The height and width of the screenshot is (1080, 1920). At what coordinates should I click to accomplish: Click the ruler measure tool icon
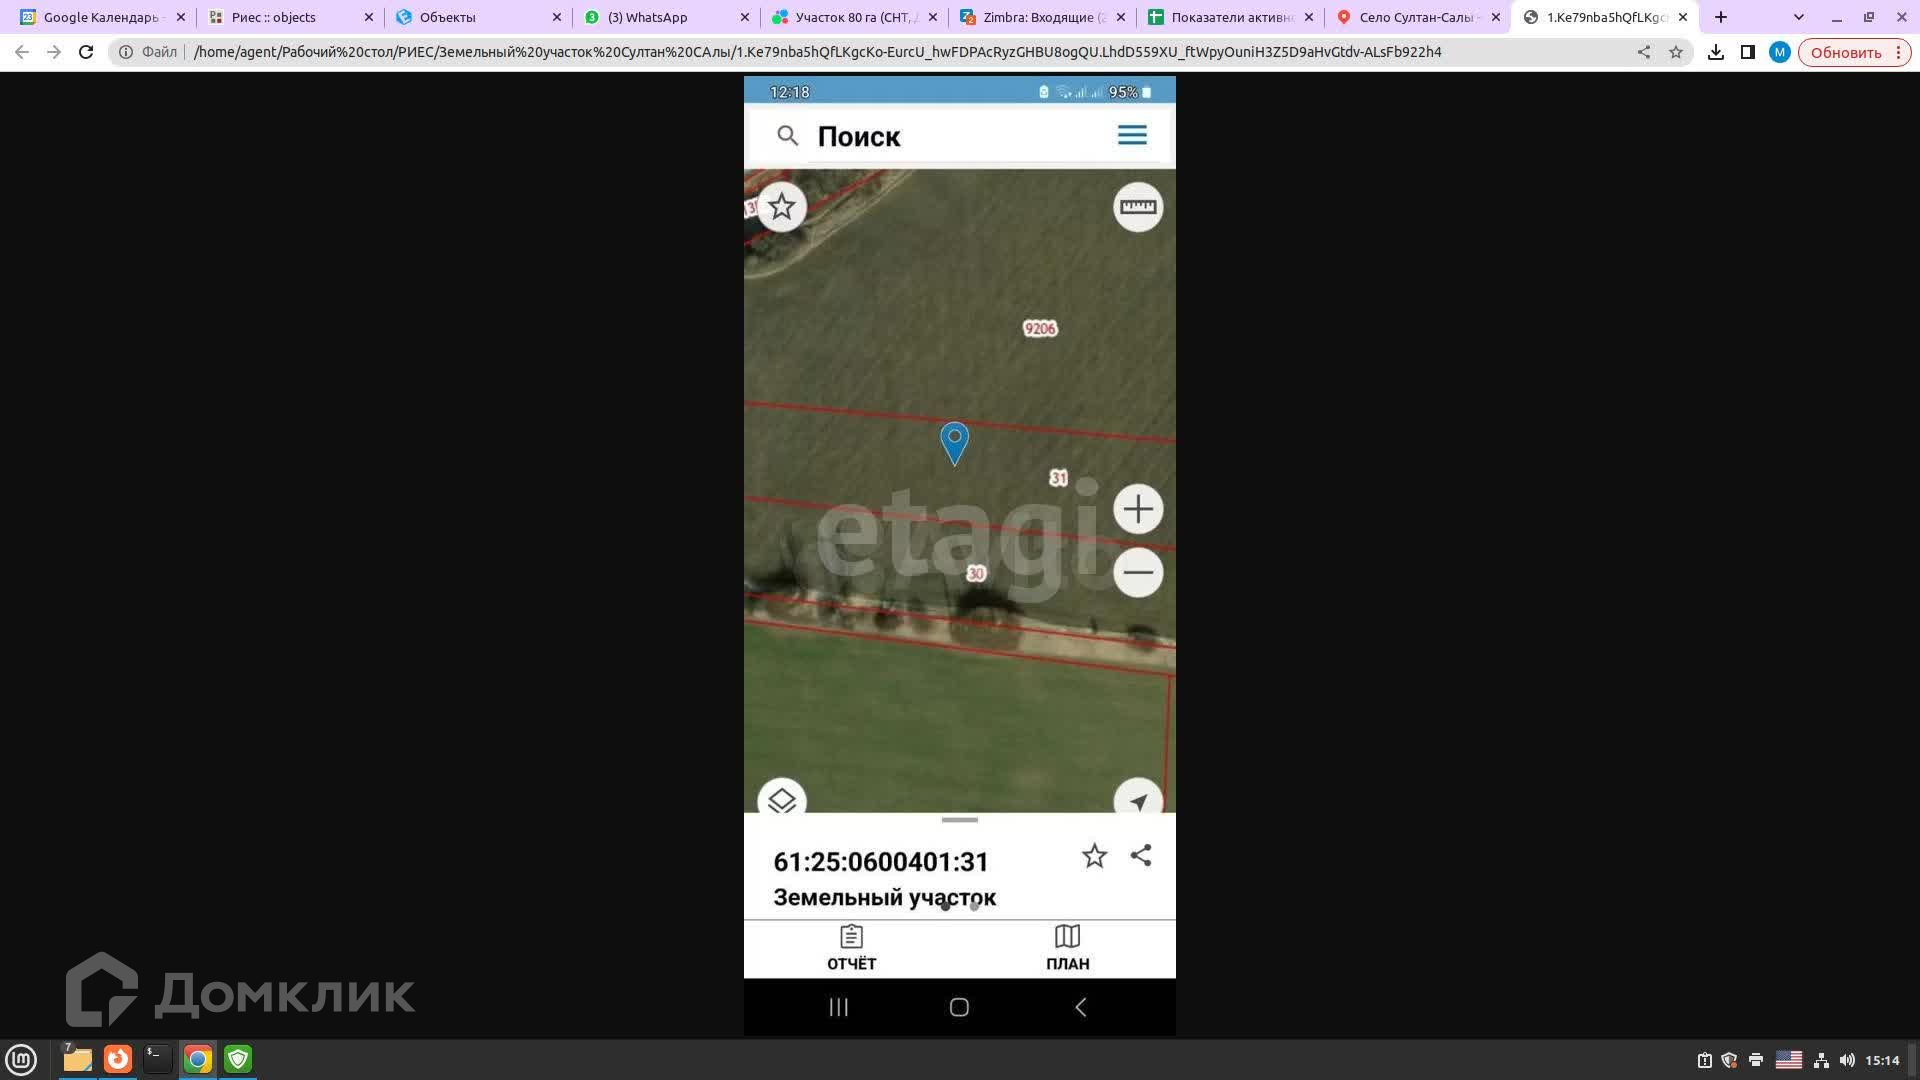pos(1138,207)
